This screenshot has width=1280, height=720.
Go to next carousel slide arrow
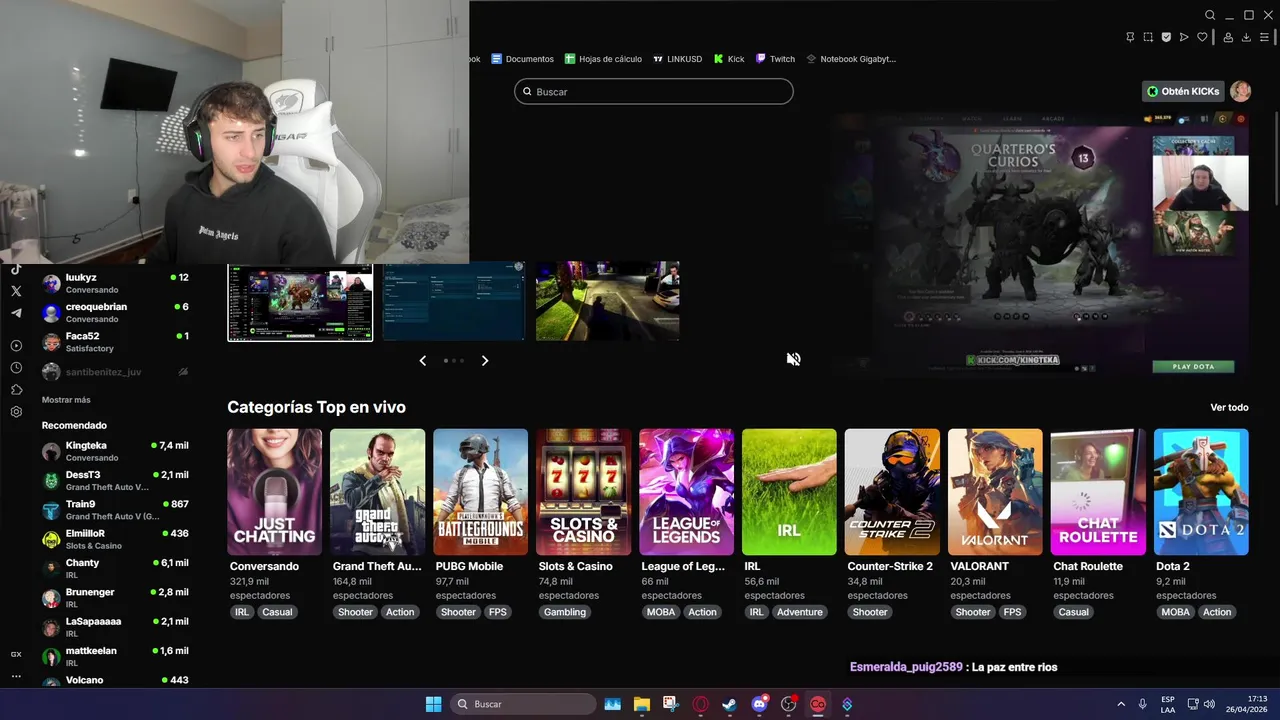coord(485,360)
